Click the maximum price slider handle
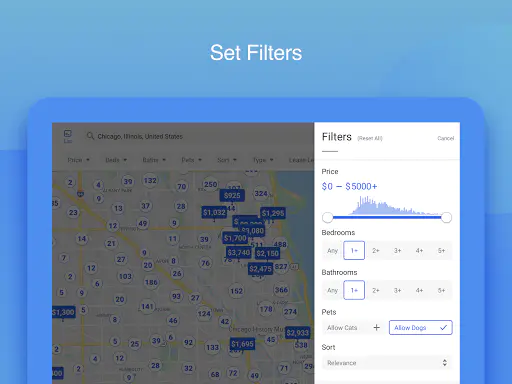512x384 pixels. (x=446, y=218)
